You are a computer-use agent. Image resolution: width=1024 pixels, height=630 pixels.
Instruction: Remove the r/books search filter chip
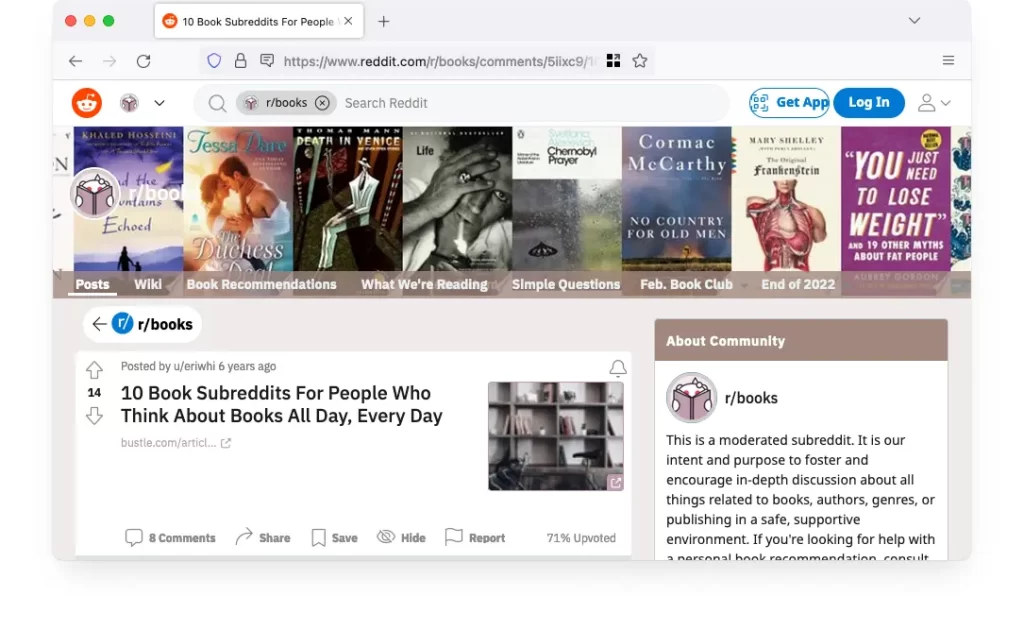coord(322,102)
